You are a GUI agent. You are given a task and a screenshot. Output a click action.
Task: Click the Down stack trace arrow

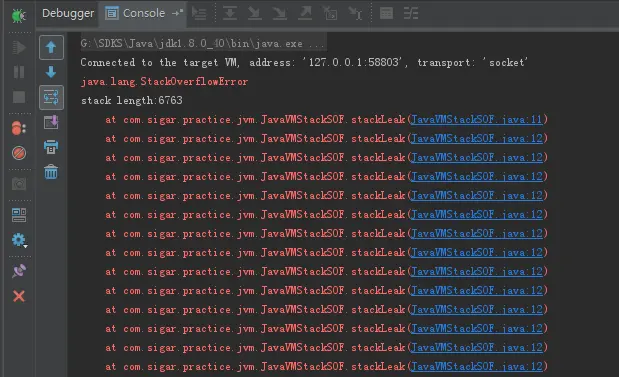[51, 72]
